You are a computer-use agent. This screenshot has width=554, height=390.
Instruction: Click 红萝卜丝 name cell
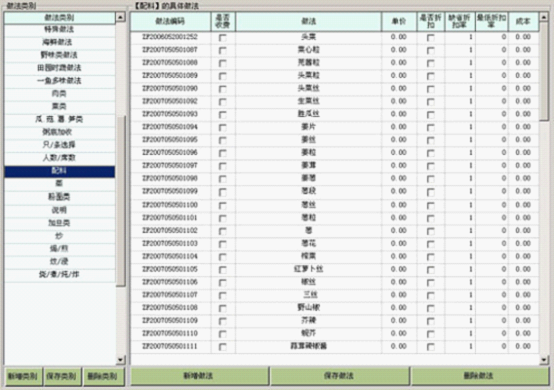pos(308,269)
